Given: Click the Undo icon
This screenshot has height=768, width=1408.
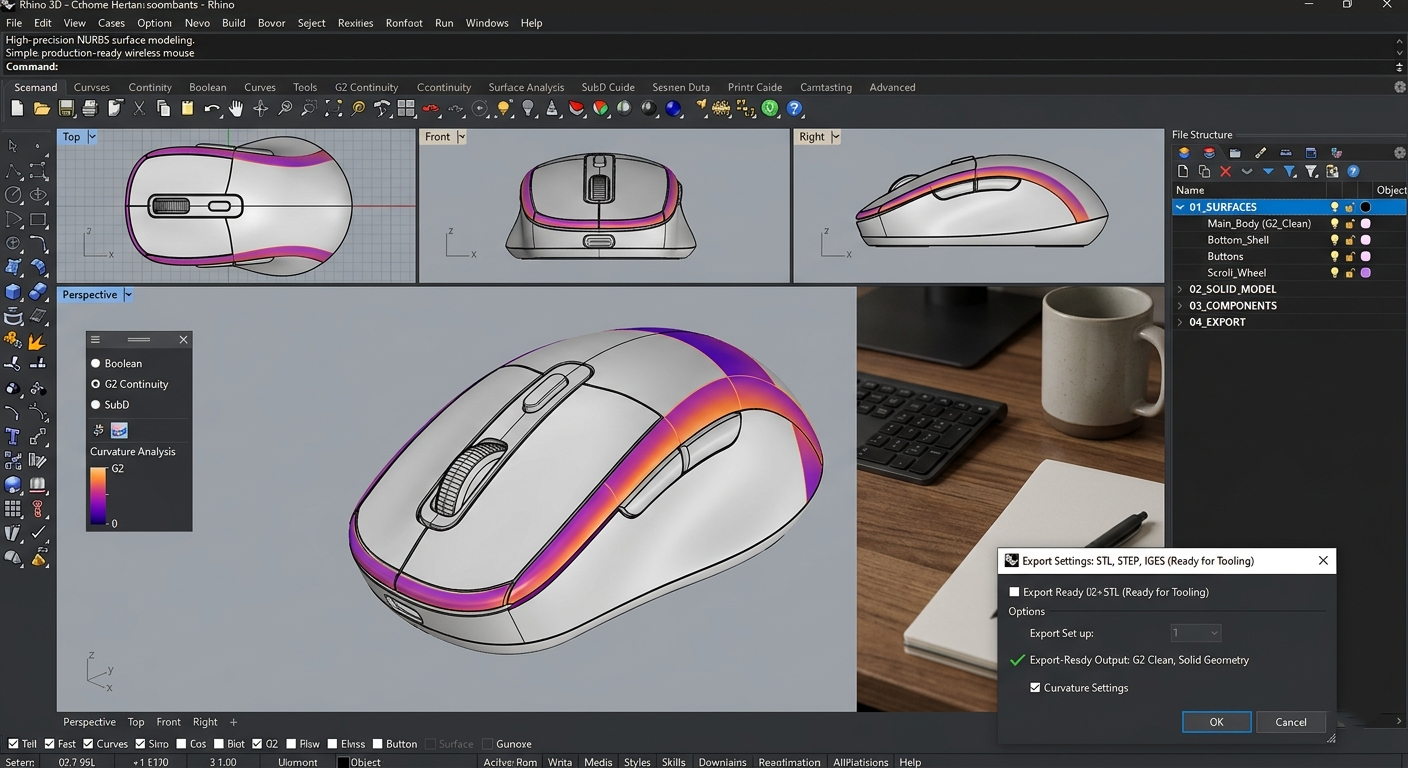Looking at the screenshot, I should coord(212,108).
